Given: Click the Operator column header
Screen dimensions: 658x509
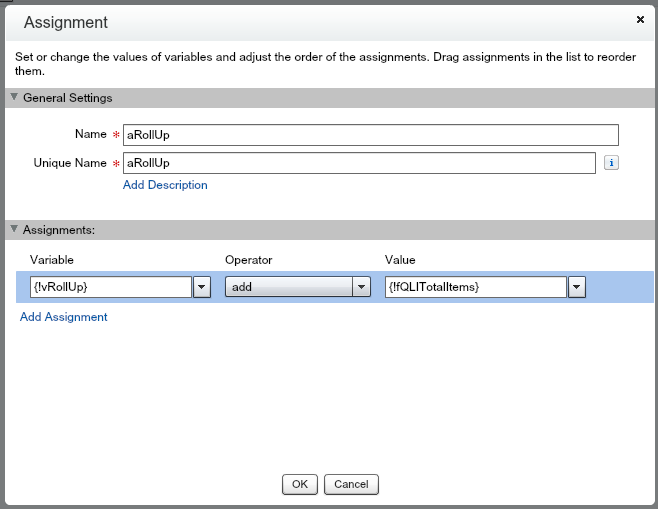Looking at the screenshot, I should coord(248,260).
